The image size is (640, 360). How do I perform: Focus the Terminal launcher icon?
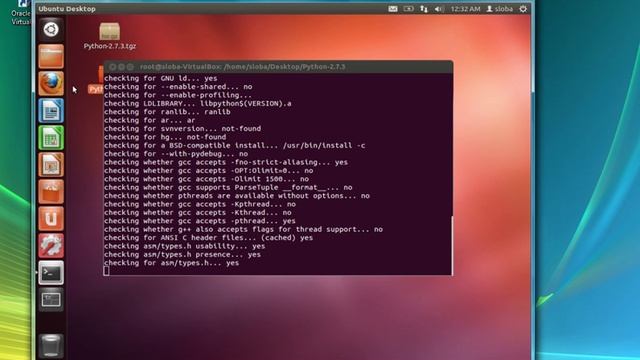51,272
